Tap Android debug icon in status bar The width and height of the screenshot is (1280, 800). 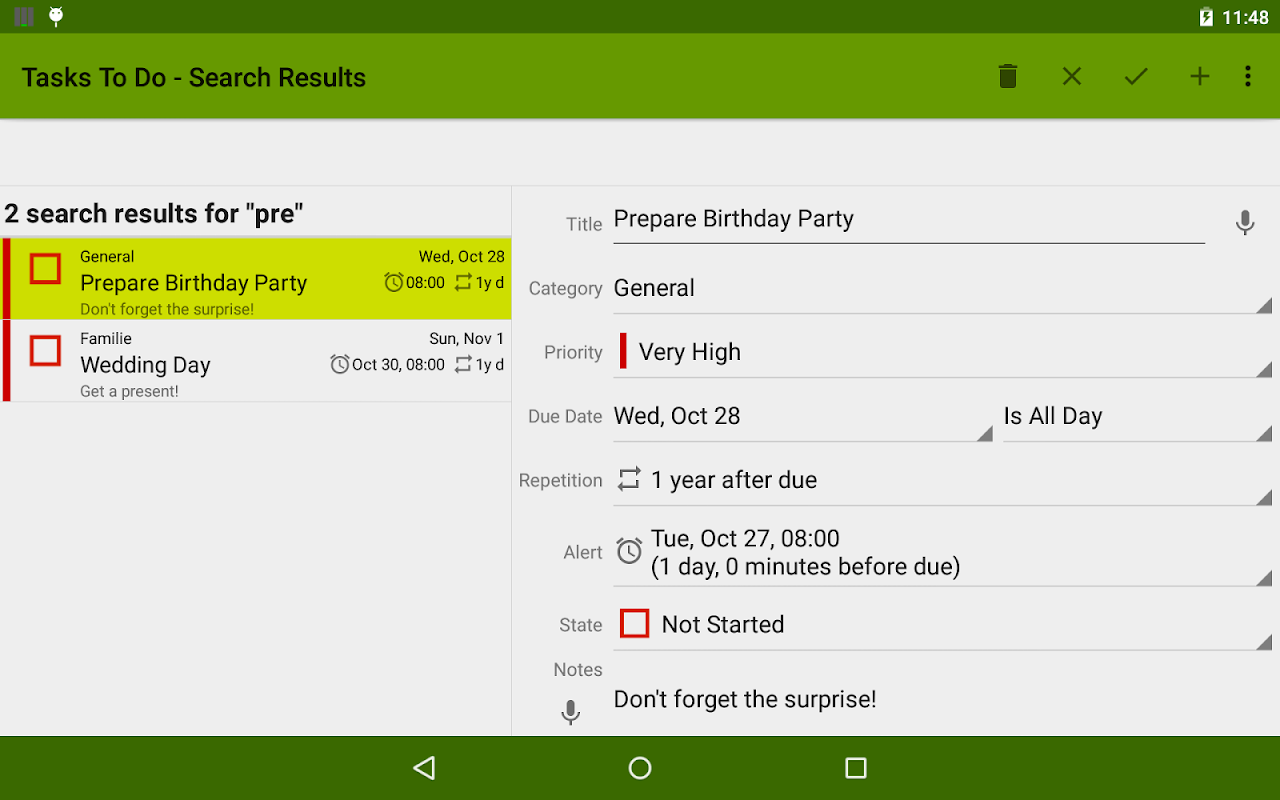pos(56,16)
